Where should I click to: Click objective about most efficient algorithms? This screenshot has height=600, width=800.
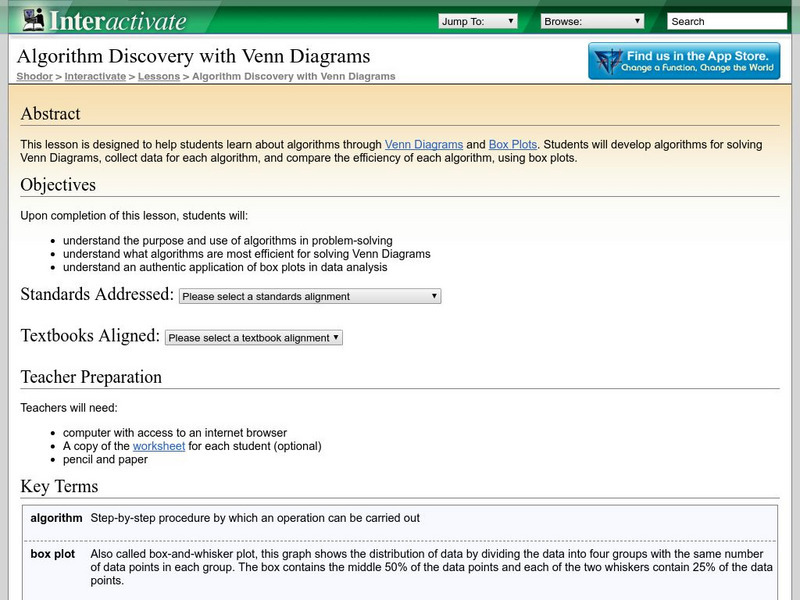[x=246, y=254]
